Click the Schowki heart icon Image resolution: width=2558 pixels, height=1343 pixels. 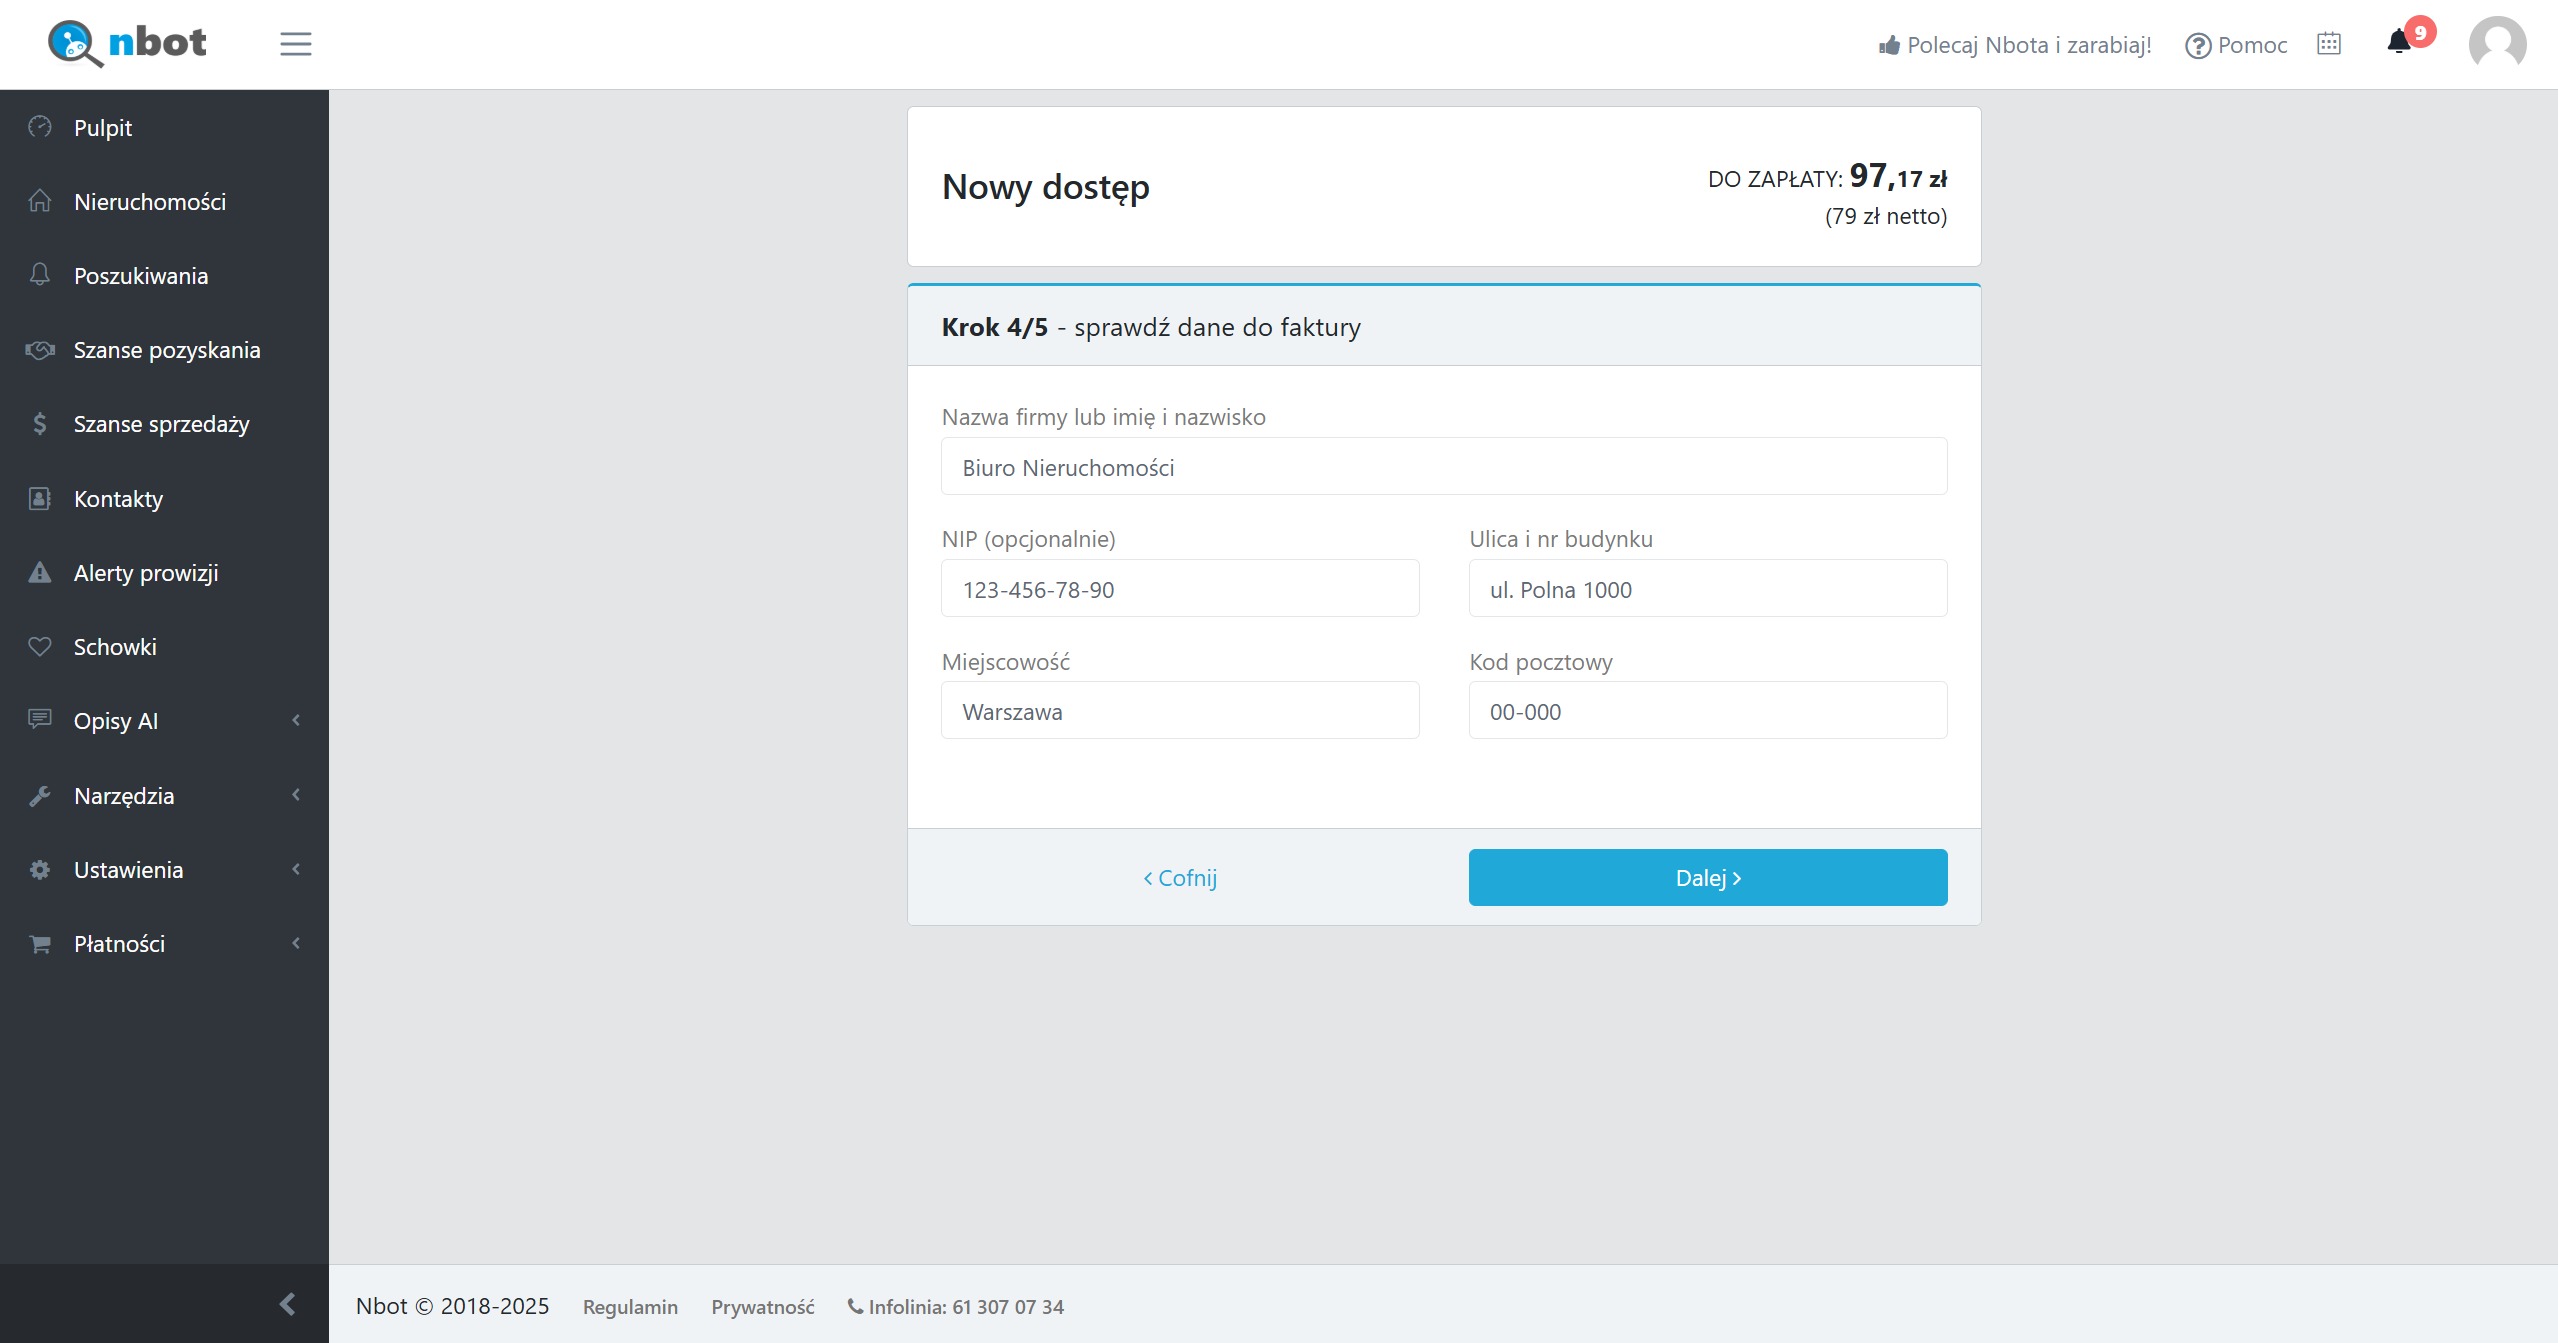40,647
